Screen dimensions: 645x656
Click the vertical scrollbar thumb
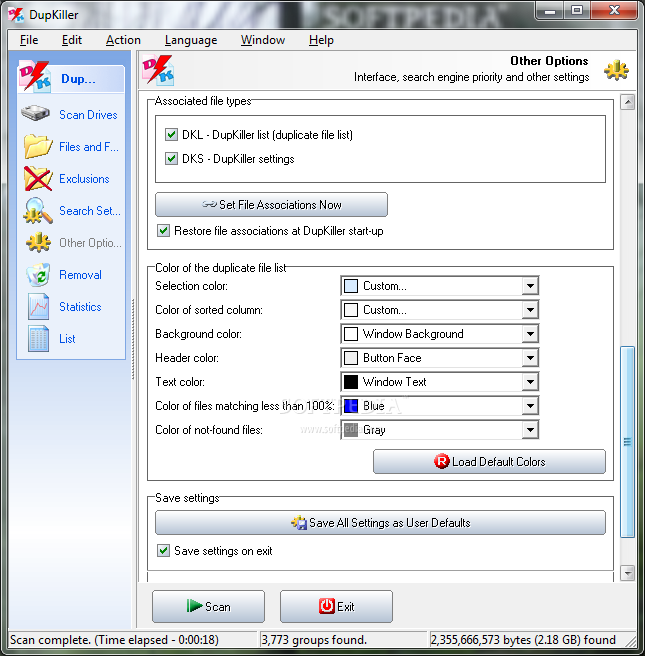pos(627,441)
